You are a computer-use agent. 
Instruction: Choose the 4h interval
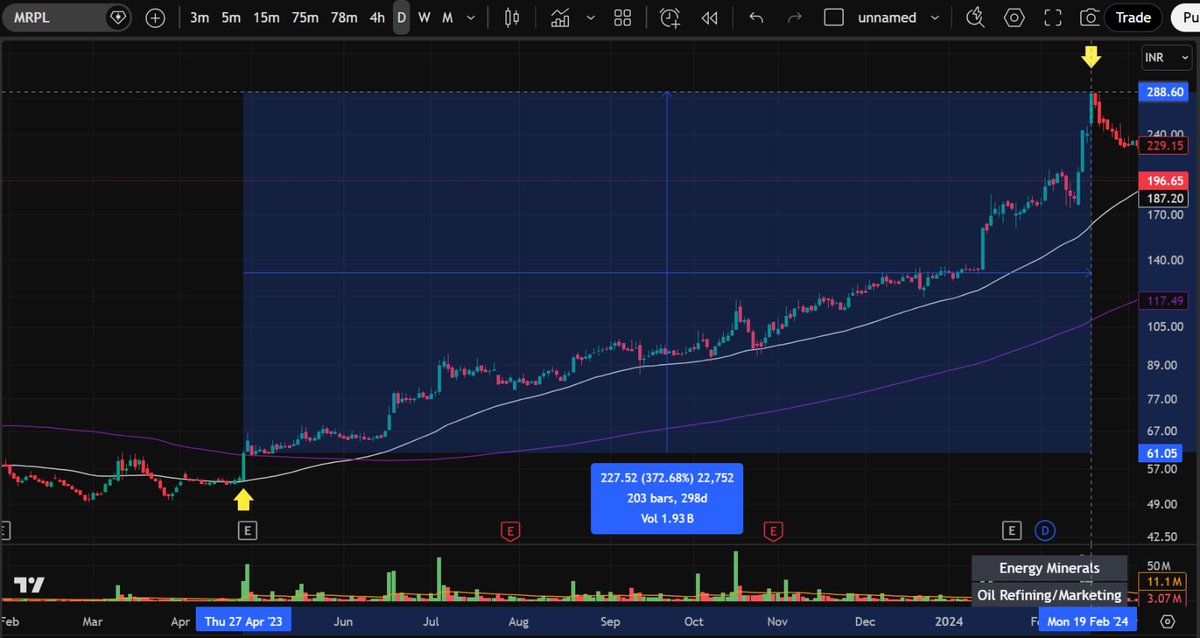pyautogui.click(x=377, y=18)
